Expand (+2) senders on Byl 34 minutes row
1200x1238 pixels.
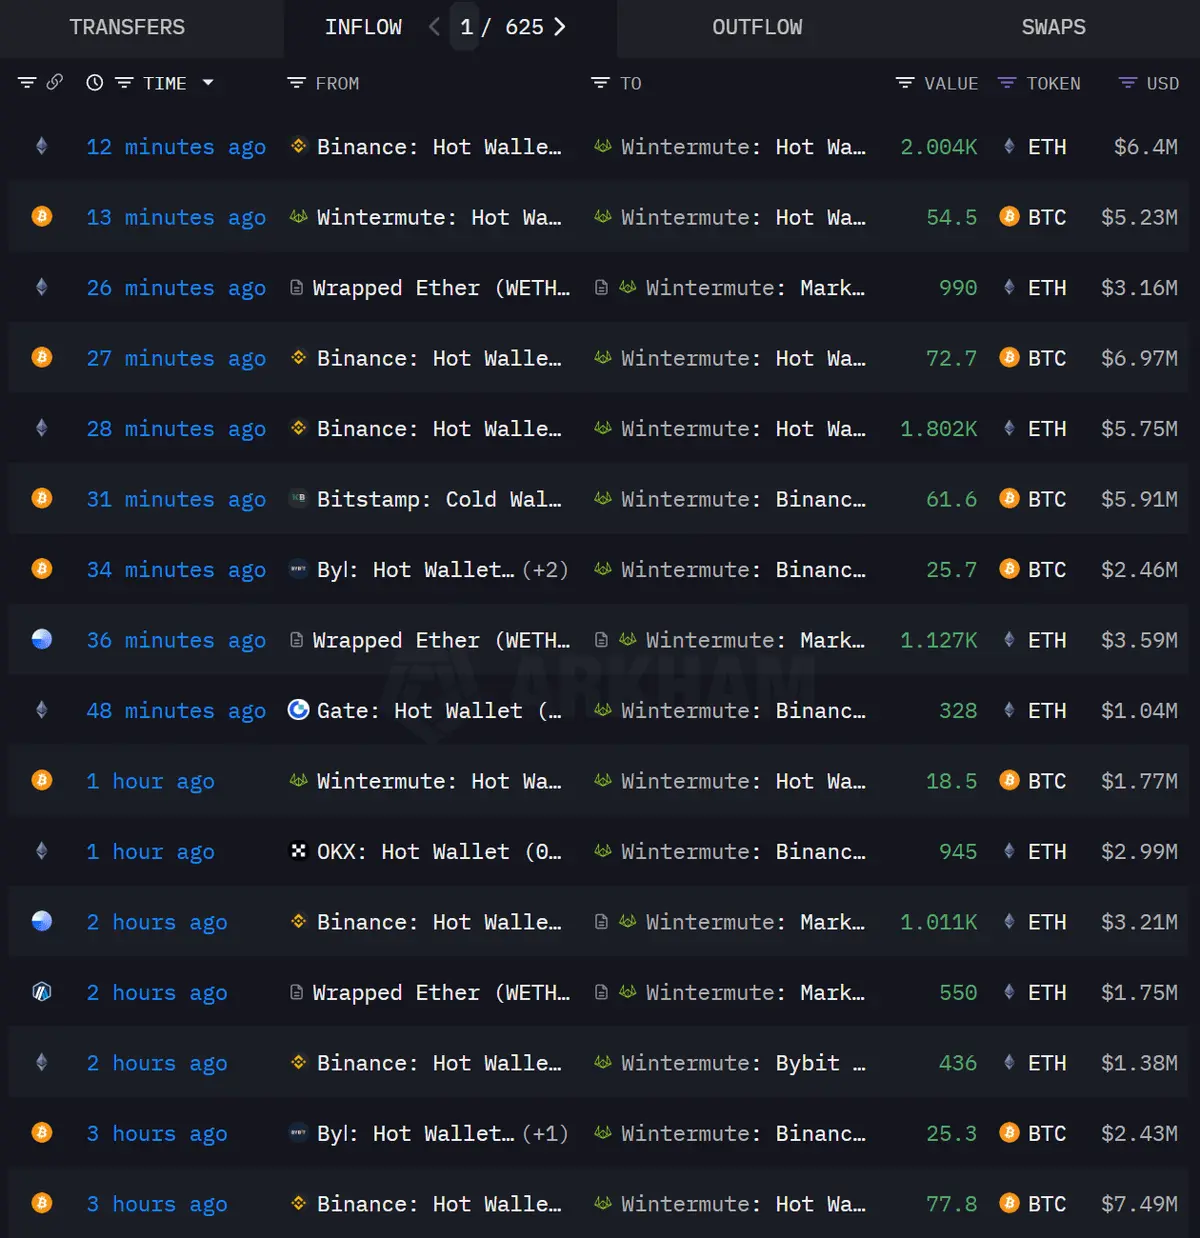coord(544,570)
